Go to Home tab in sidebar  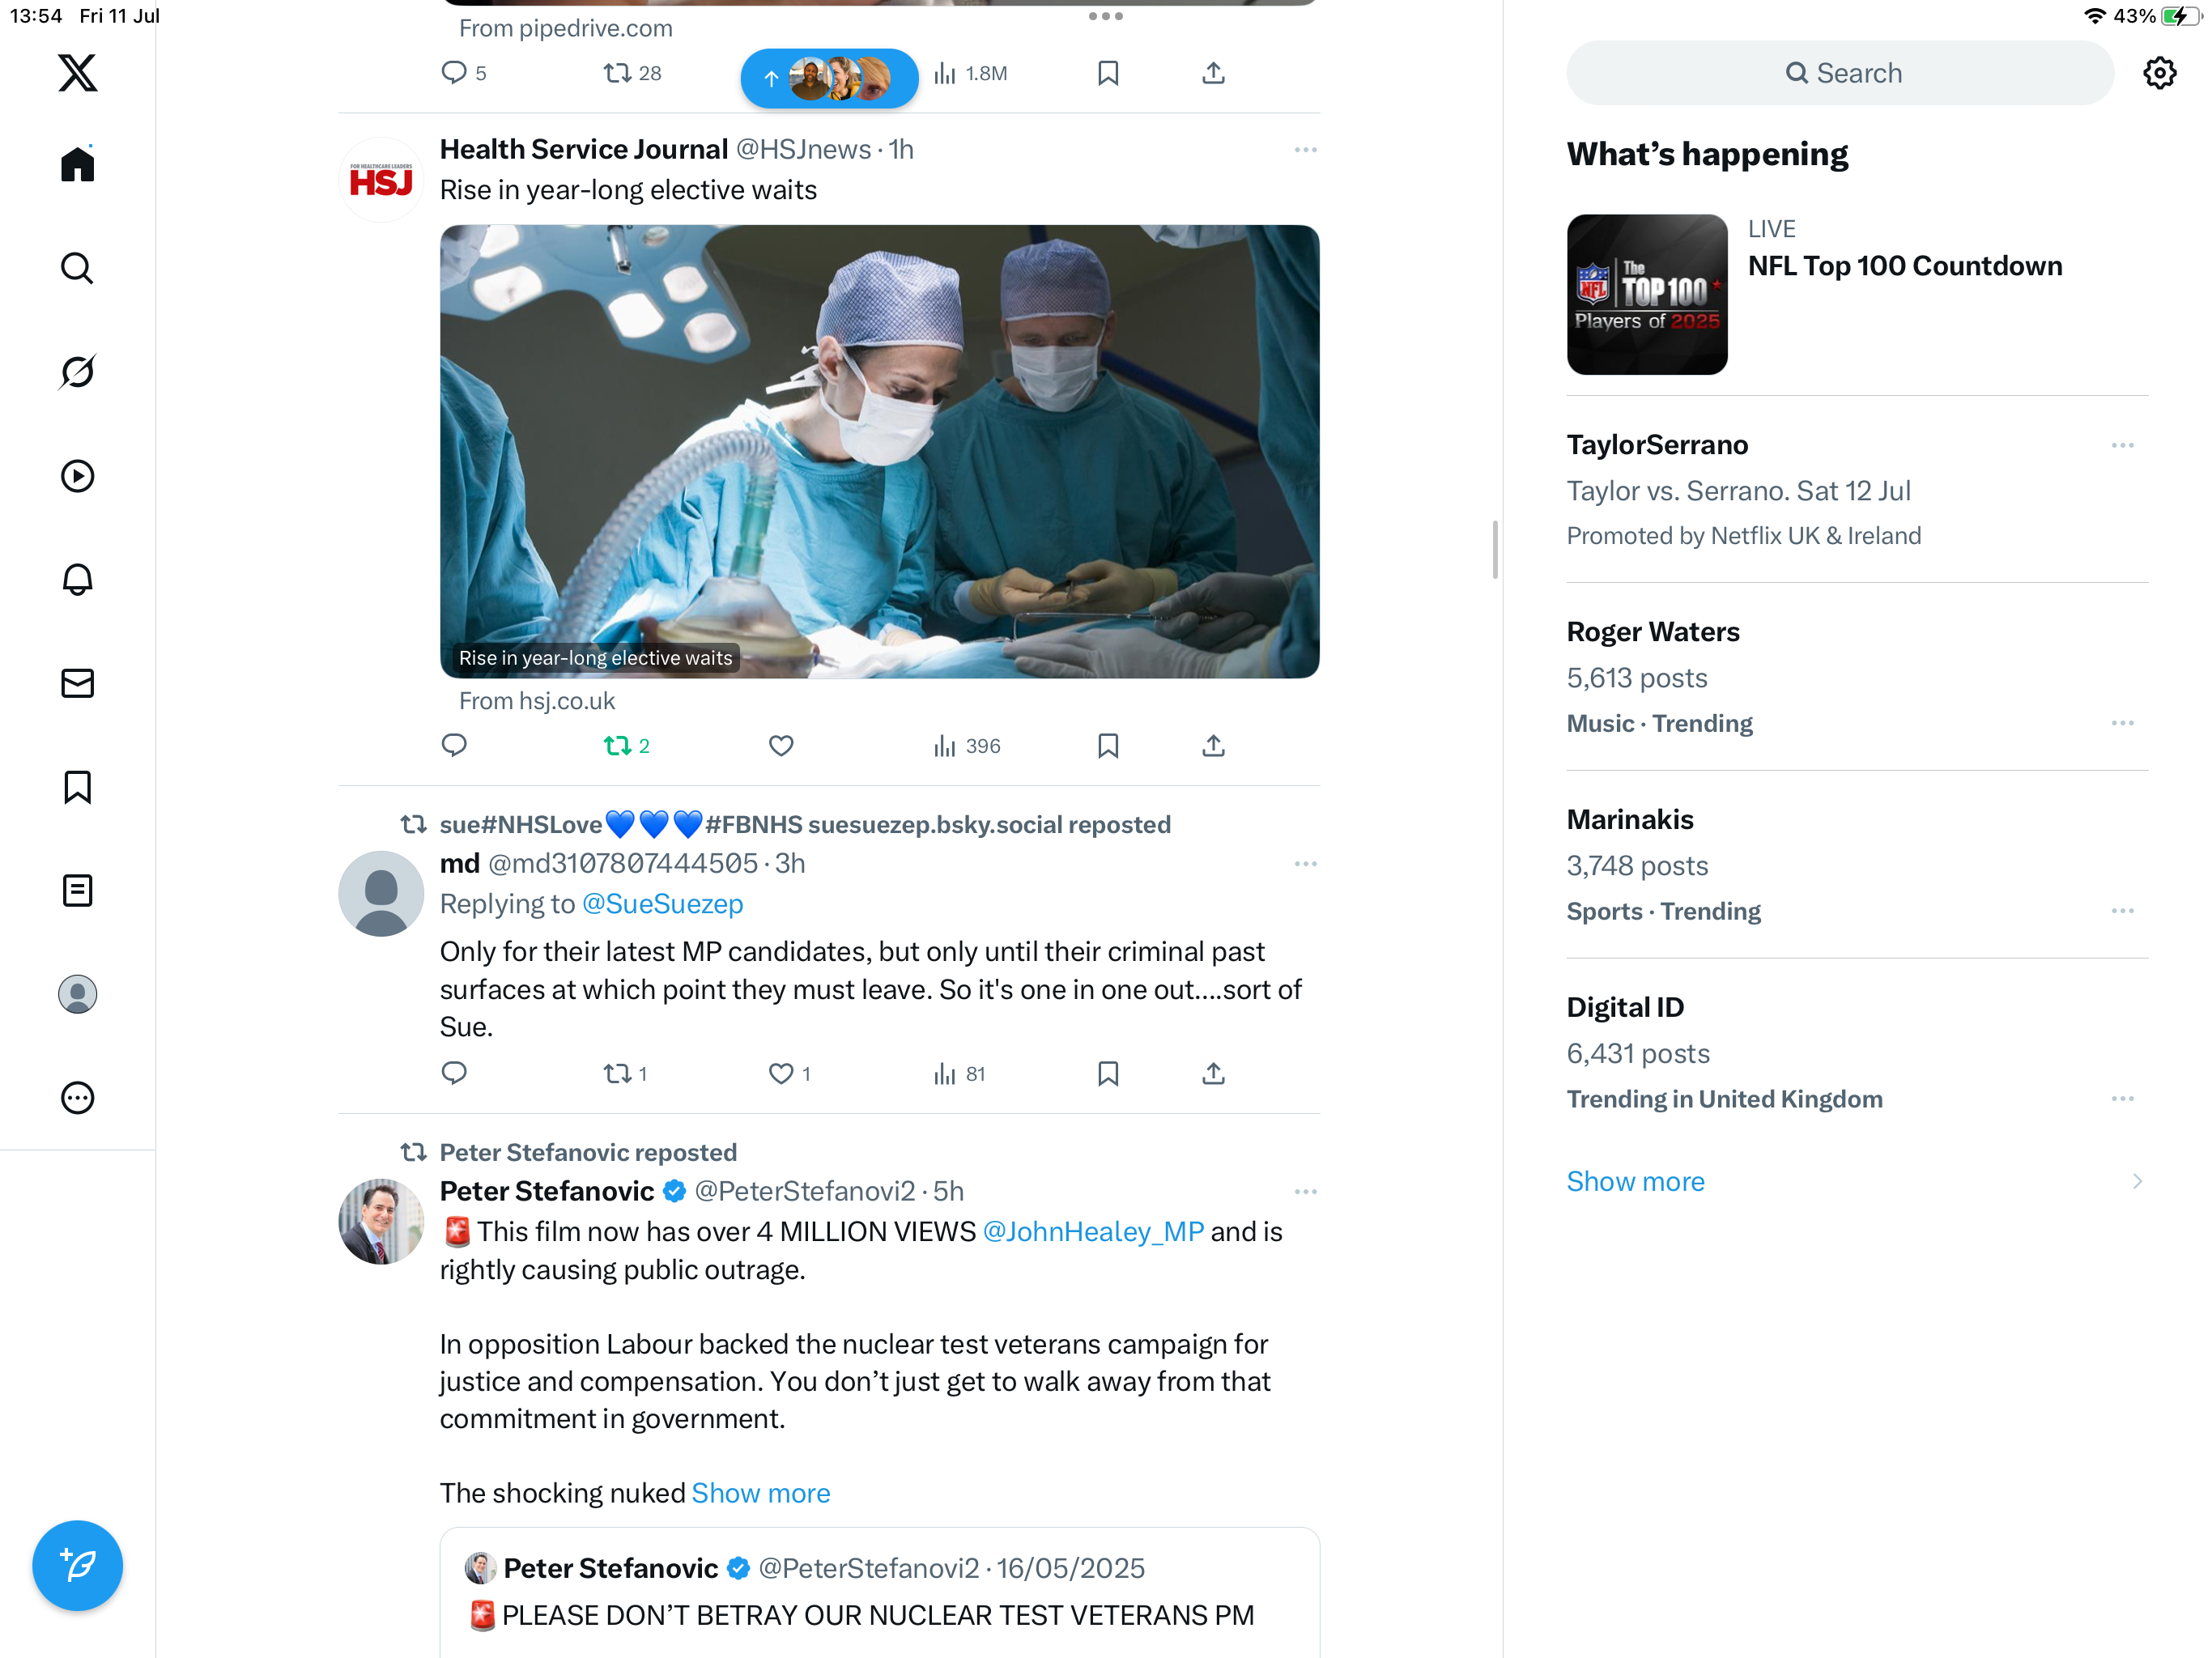77,164
